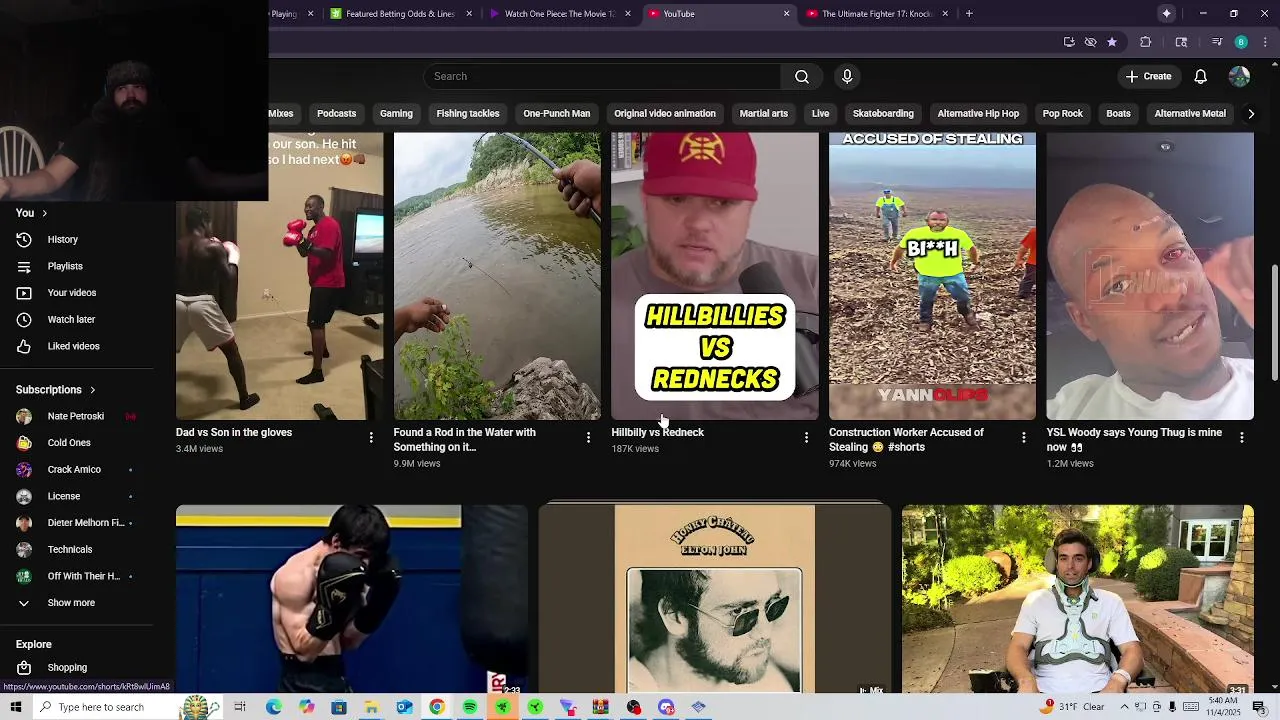Show hidden system tray icons
This screenshot has height=720, width=1280.
1124,707
